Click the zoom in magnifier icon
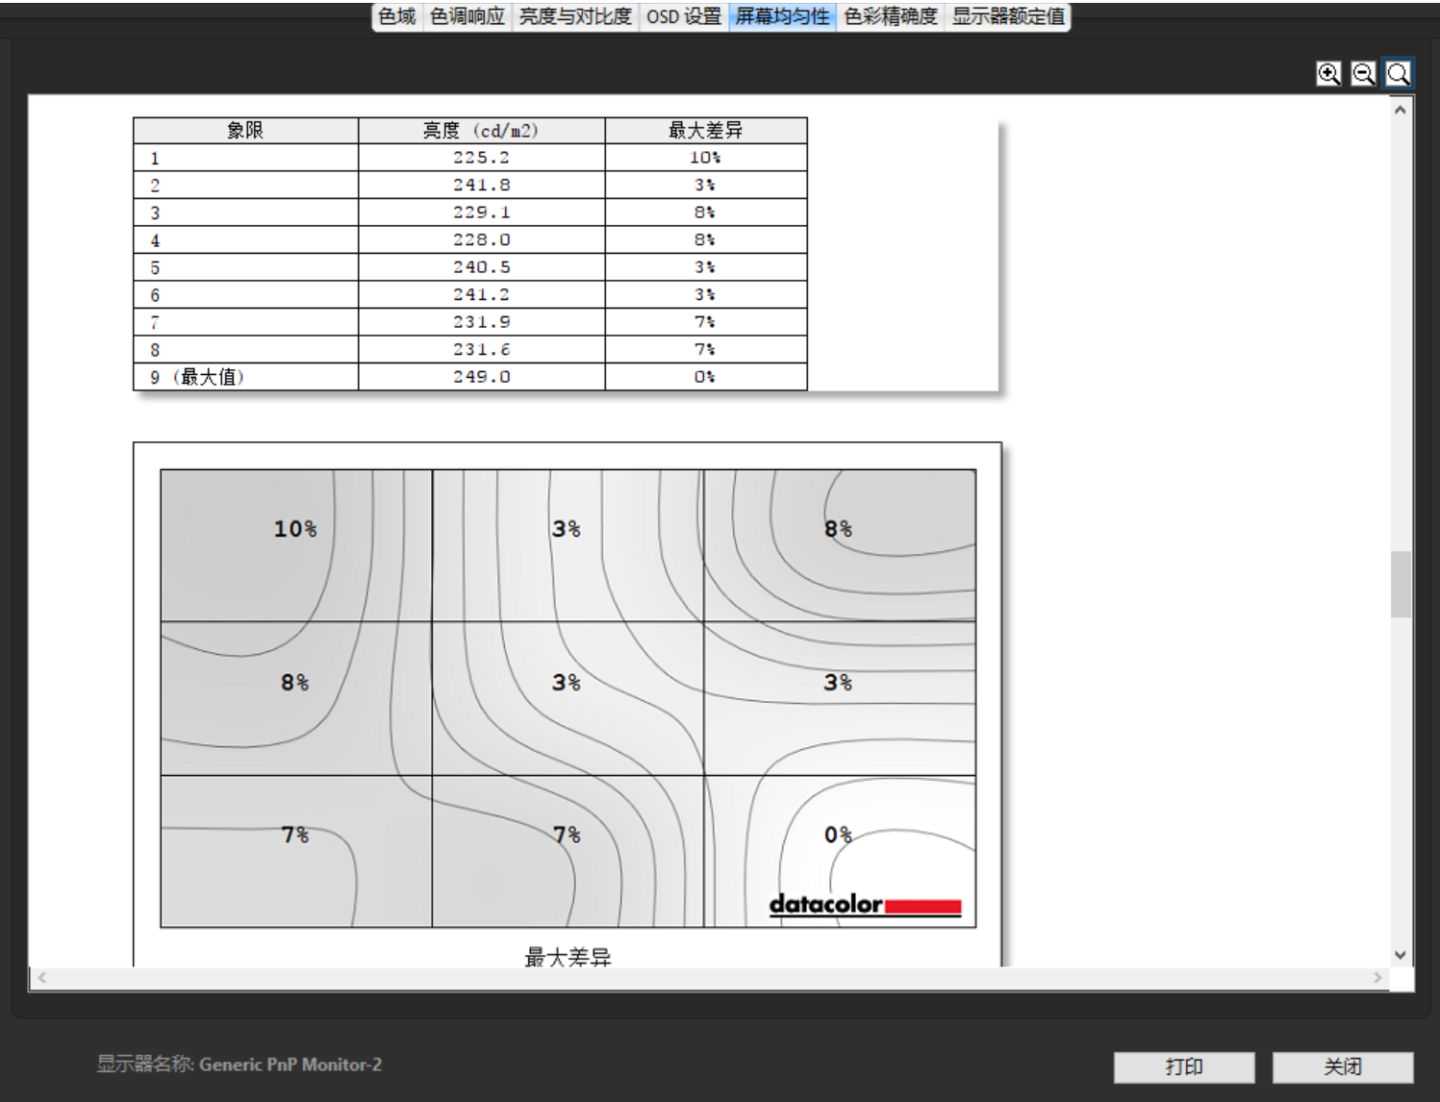Image resolution: width=1440 pixels, height=1102 pixels. click(x=1328, y=73)
